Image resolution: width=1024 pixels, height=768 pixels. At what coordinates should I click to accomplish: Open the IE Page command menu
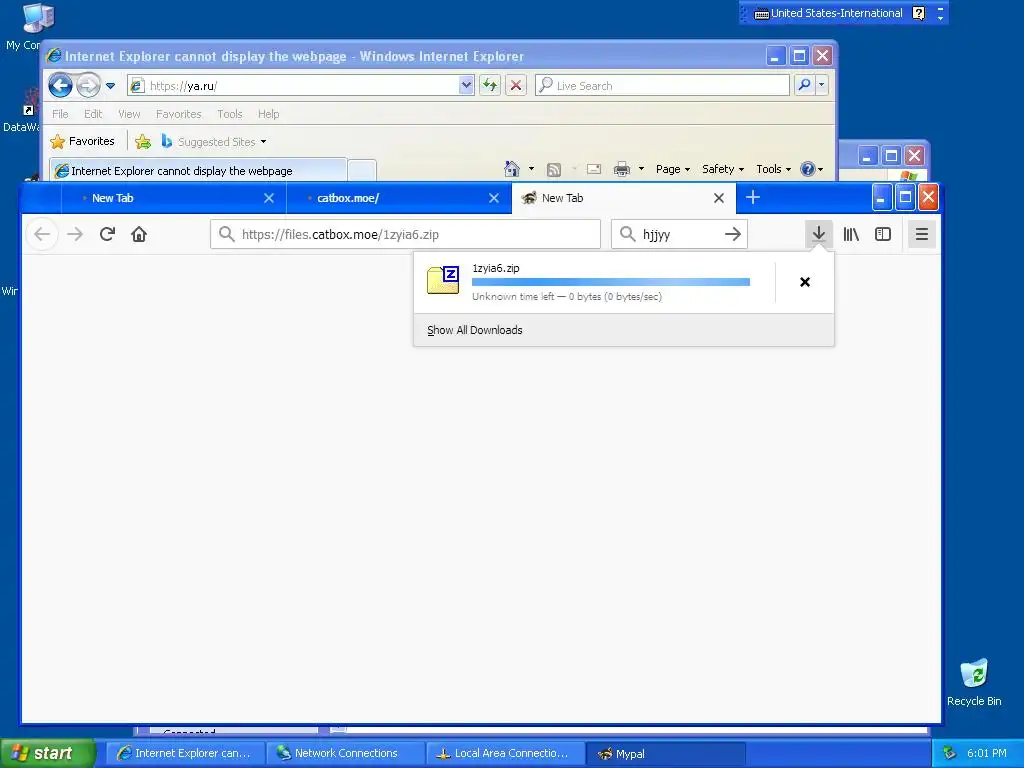point(673,169)
